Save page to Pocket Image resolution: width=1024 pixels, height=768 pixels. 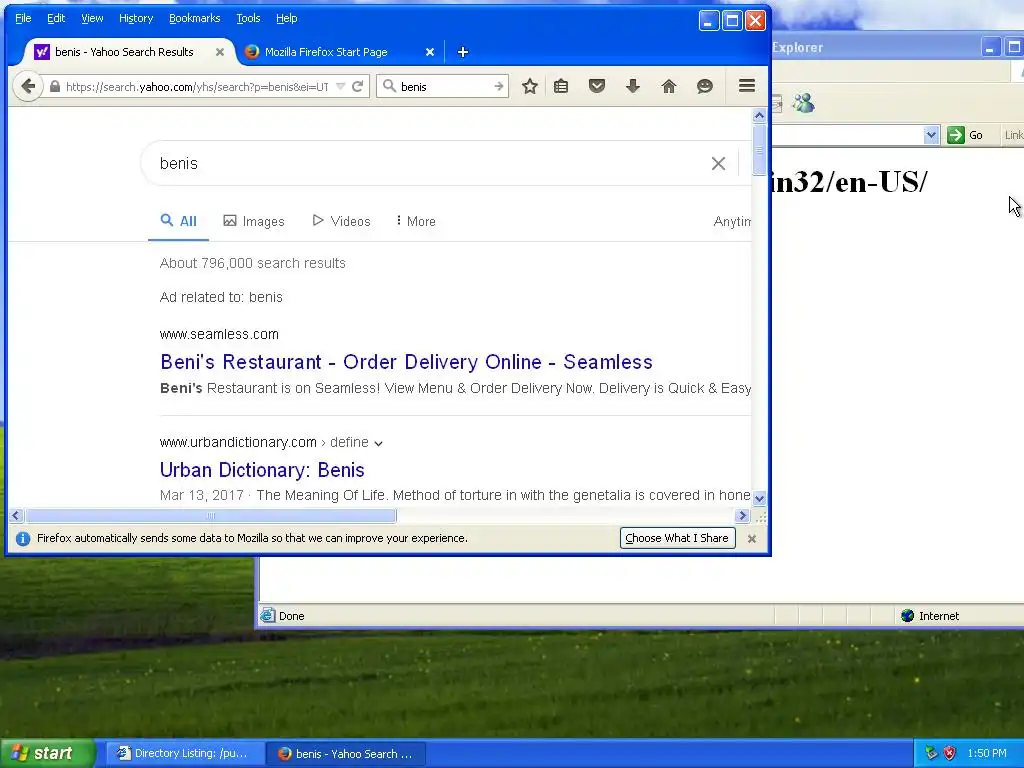597,86
